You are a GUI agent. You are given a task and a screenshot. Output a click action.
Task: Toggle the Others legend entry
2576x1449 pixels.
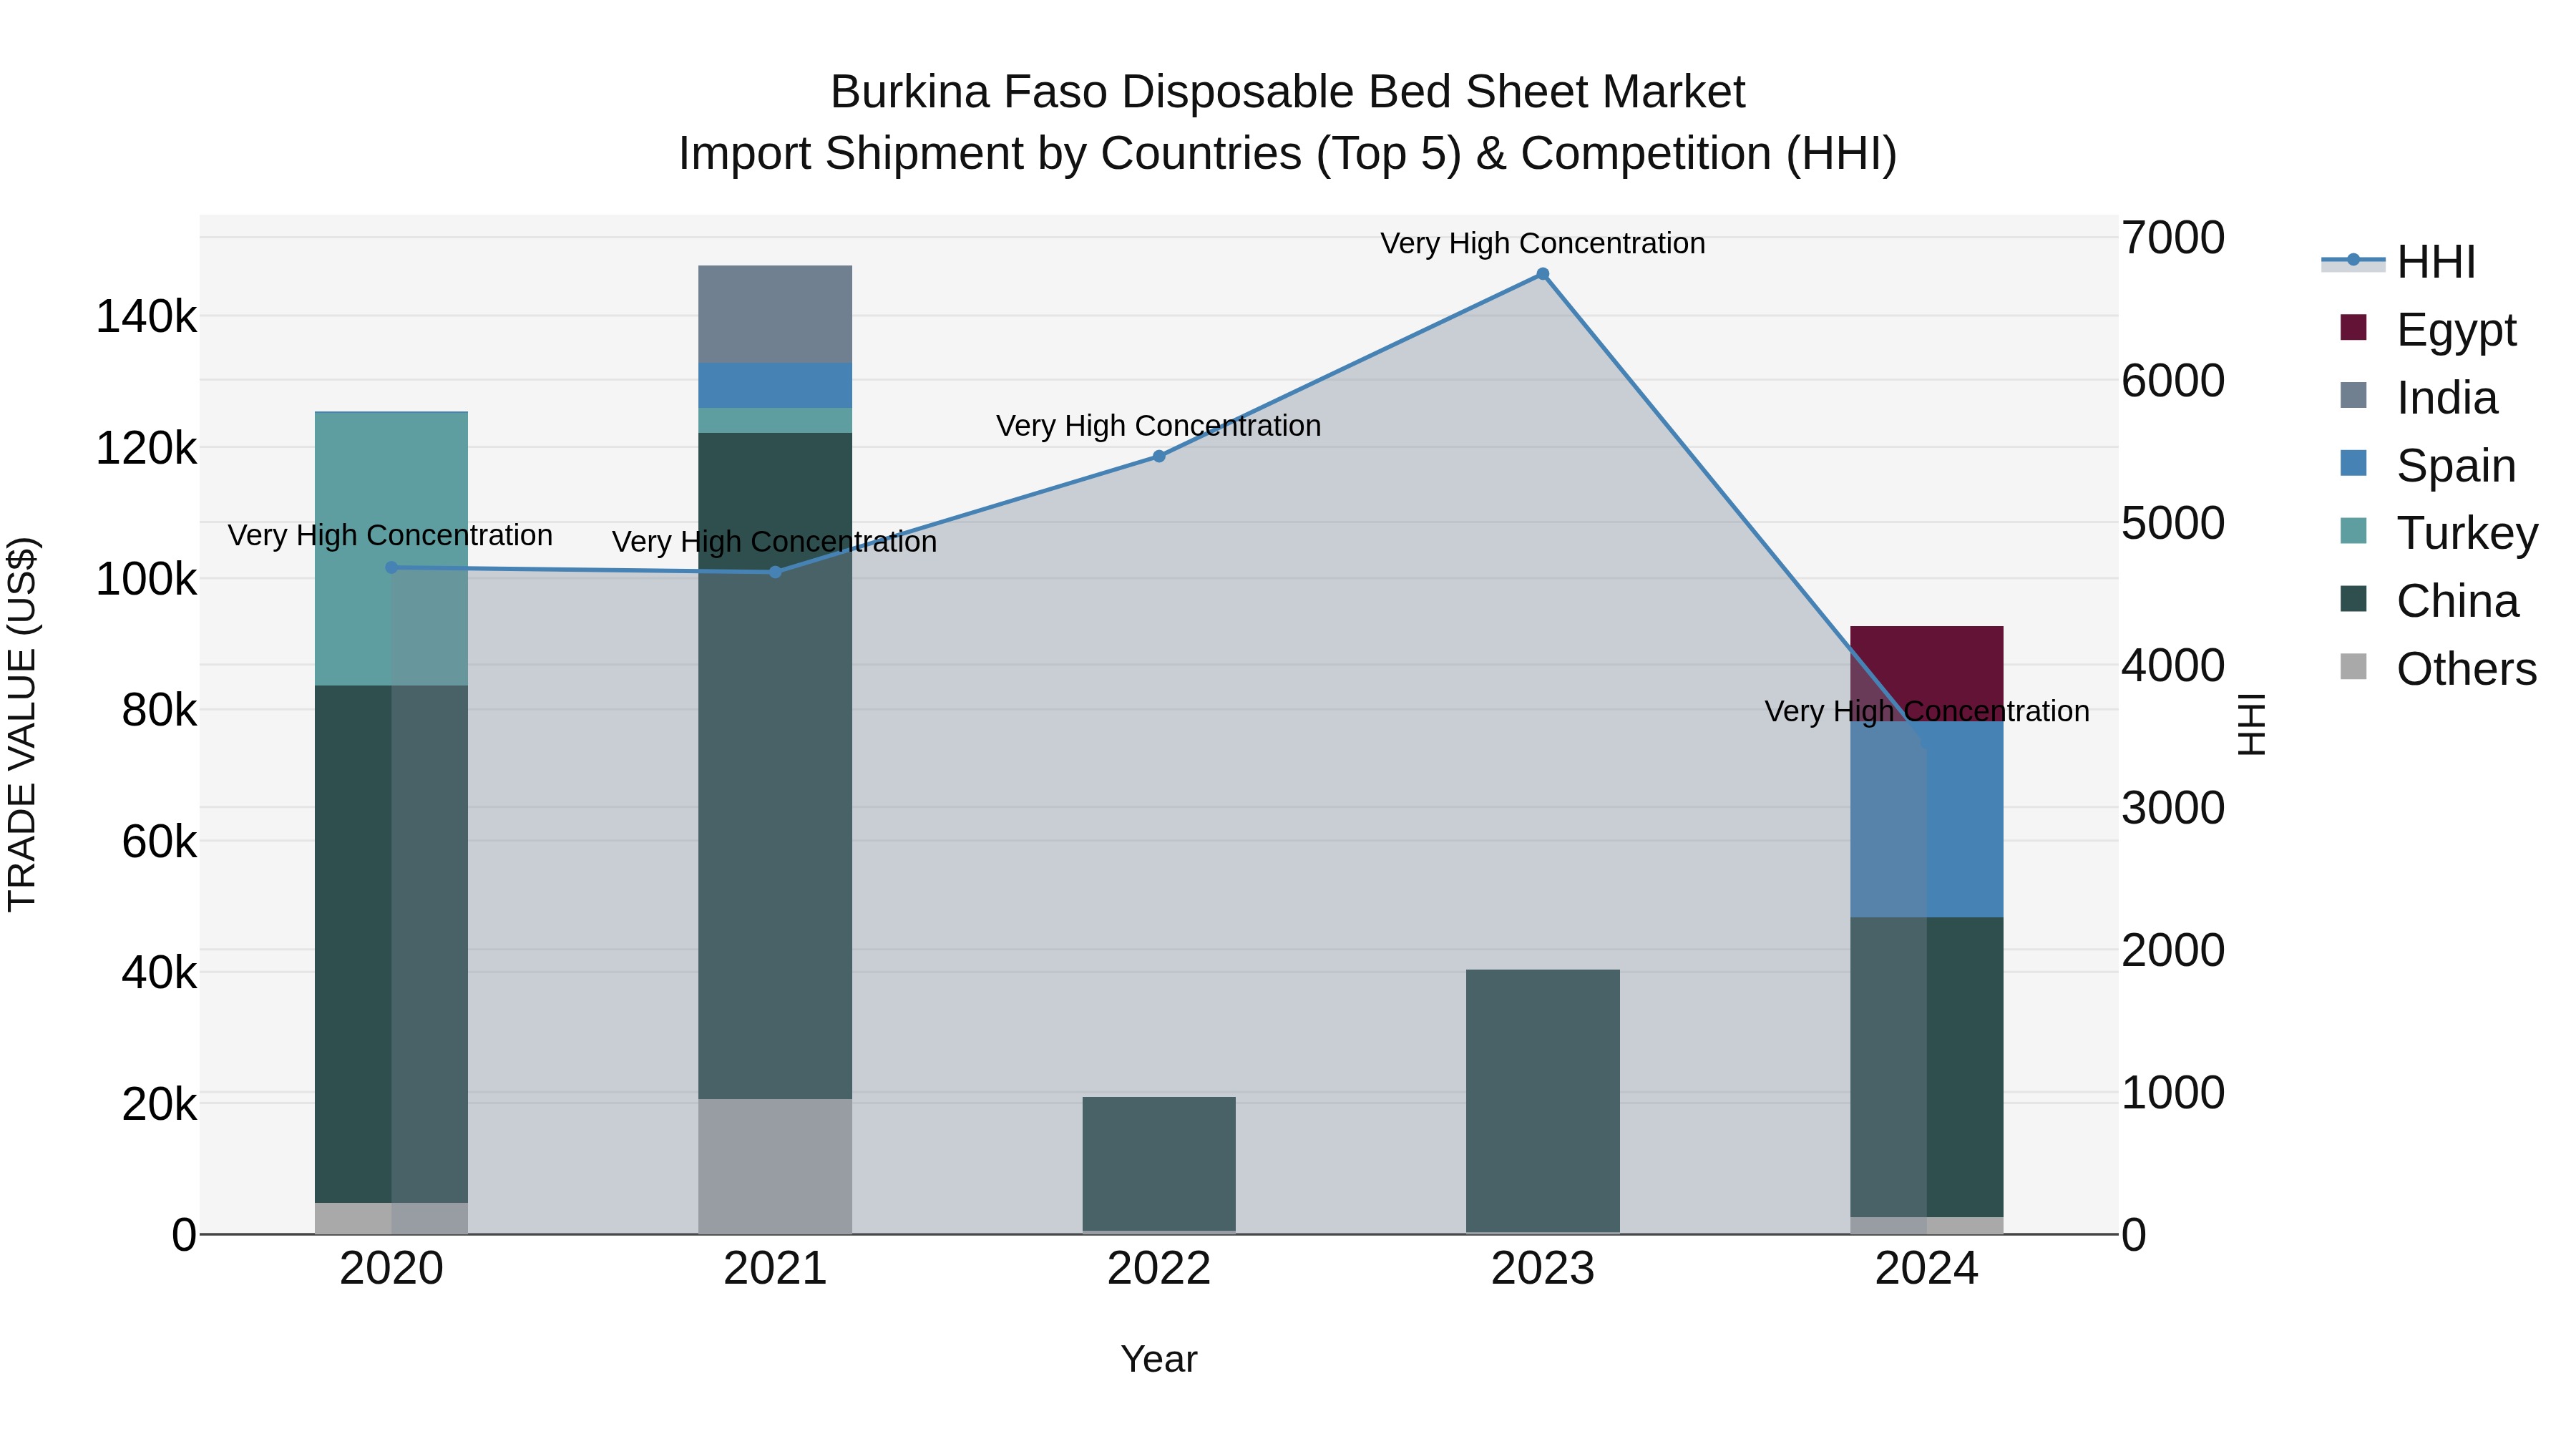pyautogui.click(x=2438, y=669)
